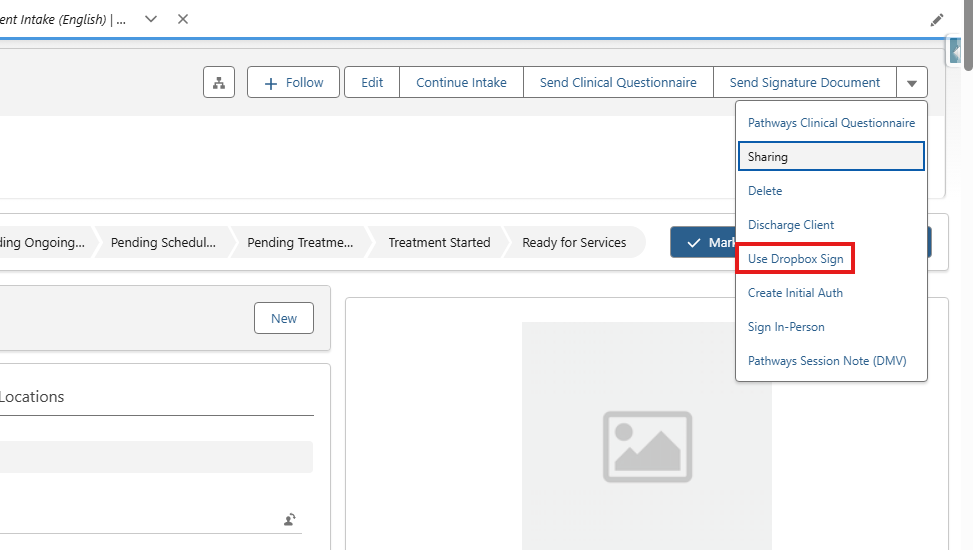This screenshot has width=973, height=550.
Task: Select the Pending Treatme... path stage
Action: click(300, 243)
